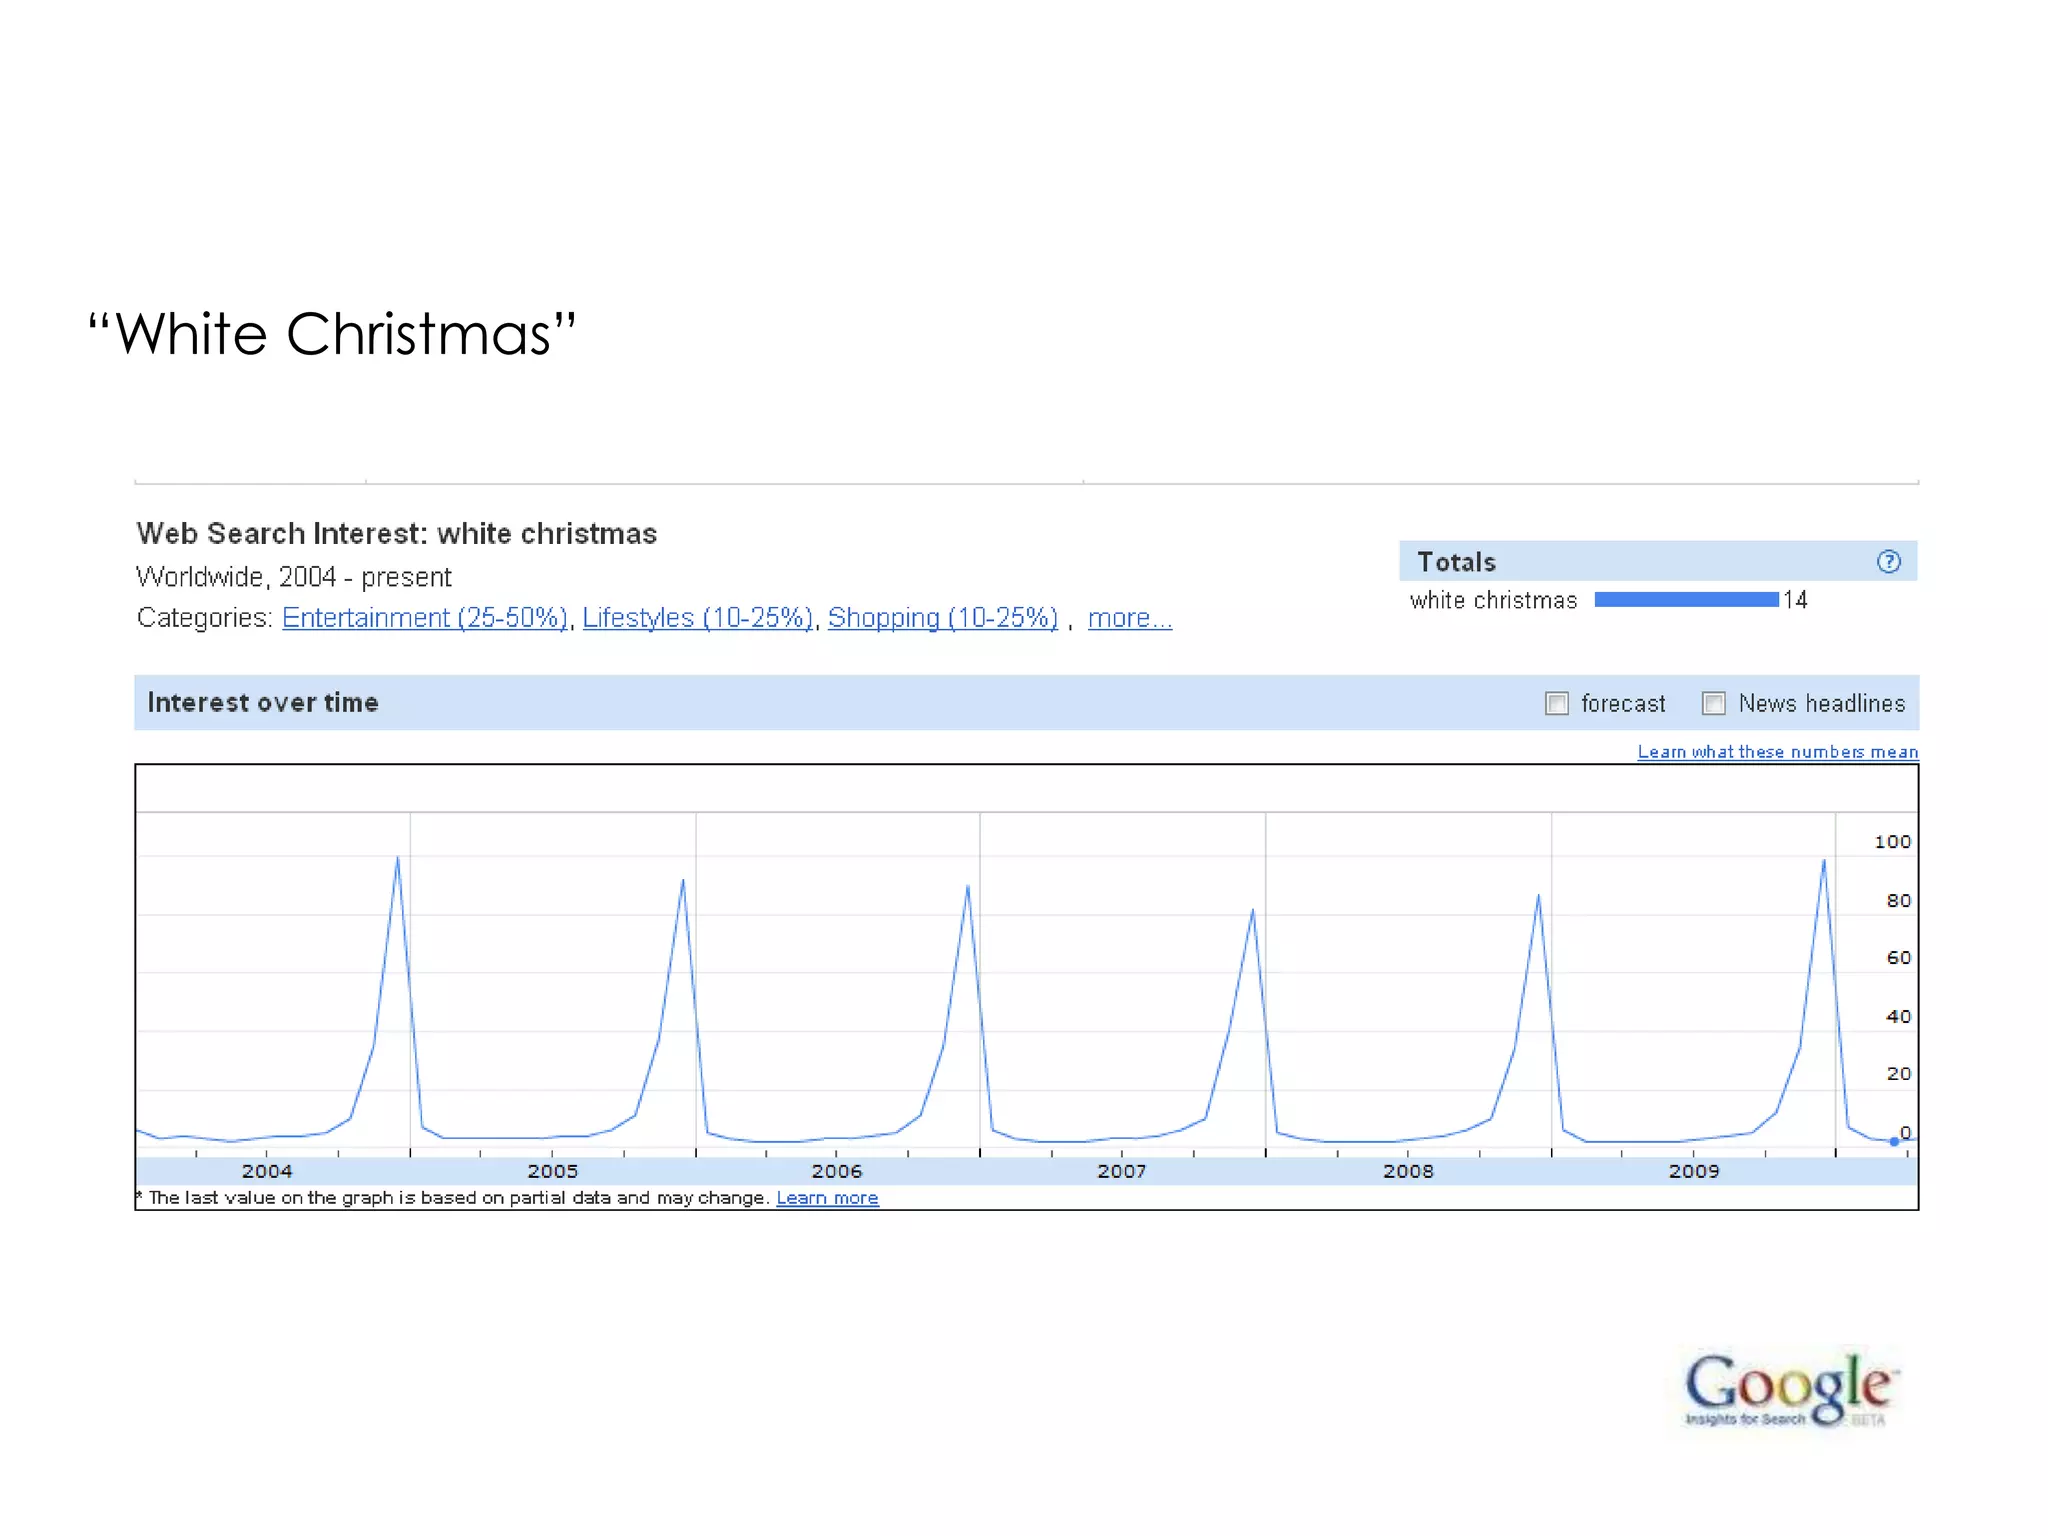Expand more categories via the more... link
Image resolution: width=2048 pixels, height=1536 pixels.
tap(1129, 618)
